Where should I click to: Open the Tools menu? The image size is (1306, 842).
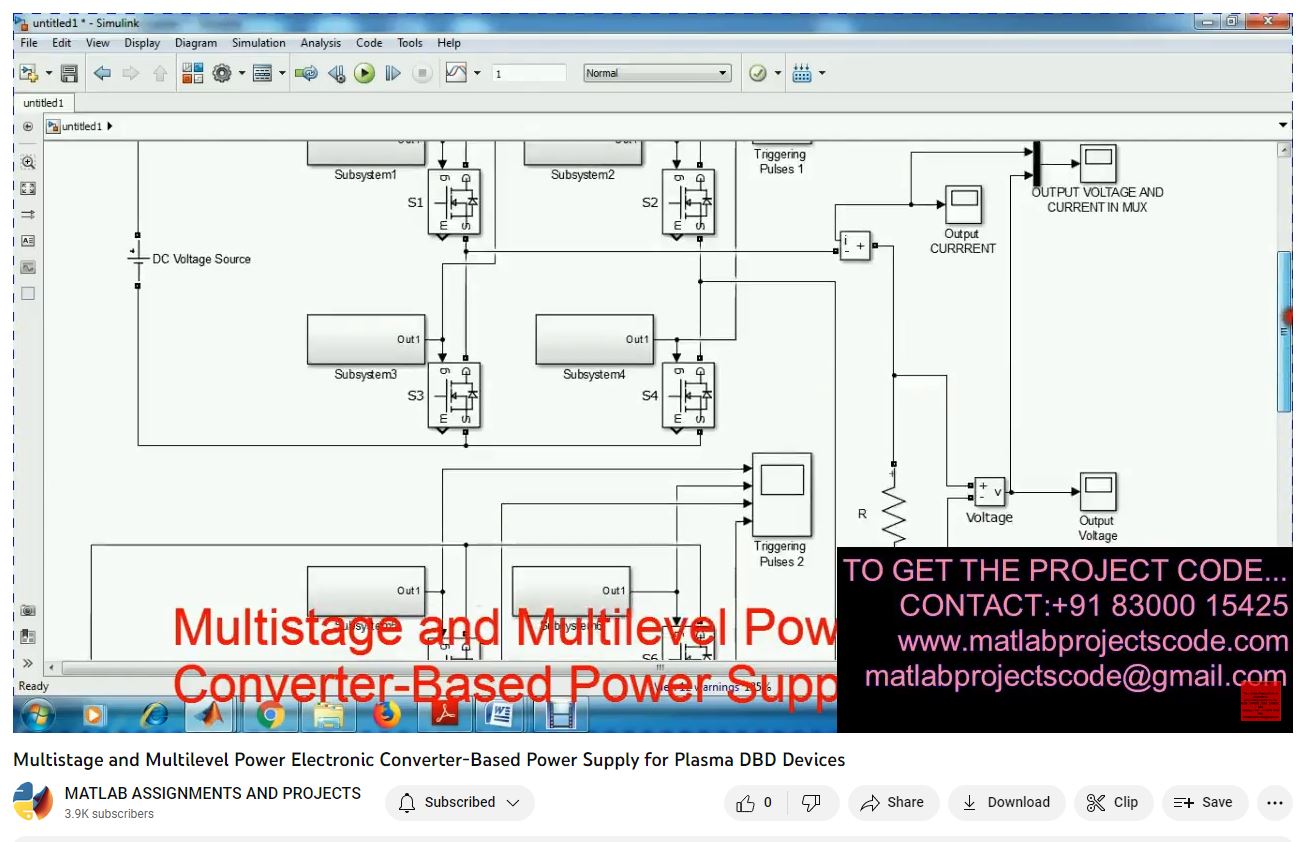pos(410,43)
